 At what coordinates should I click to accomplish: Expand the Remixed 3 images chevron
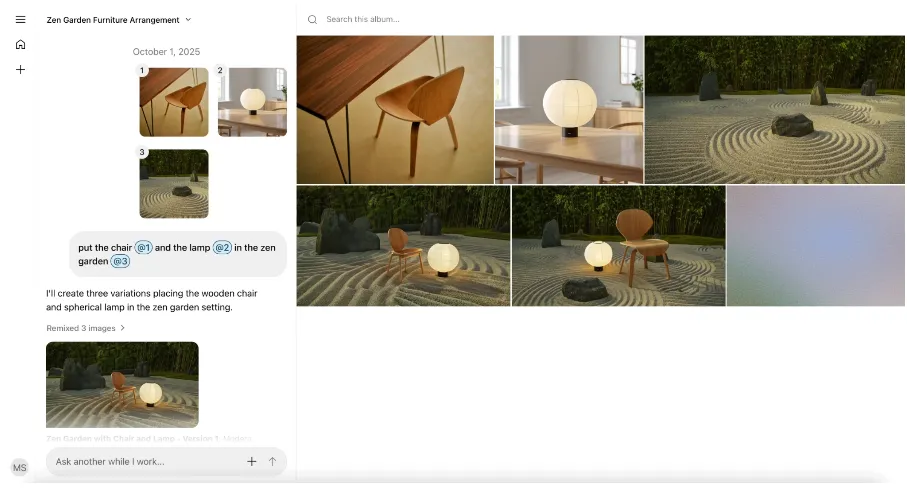(123, 328)
